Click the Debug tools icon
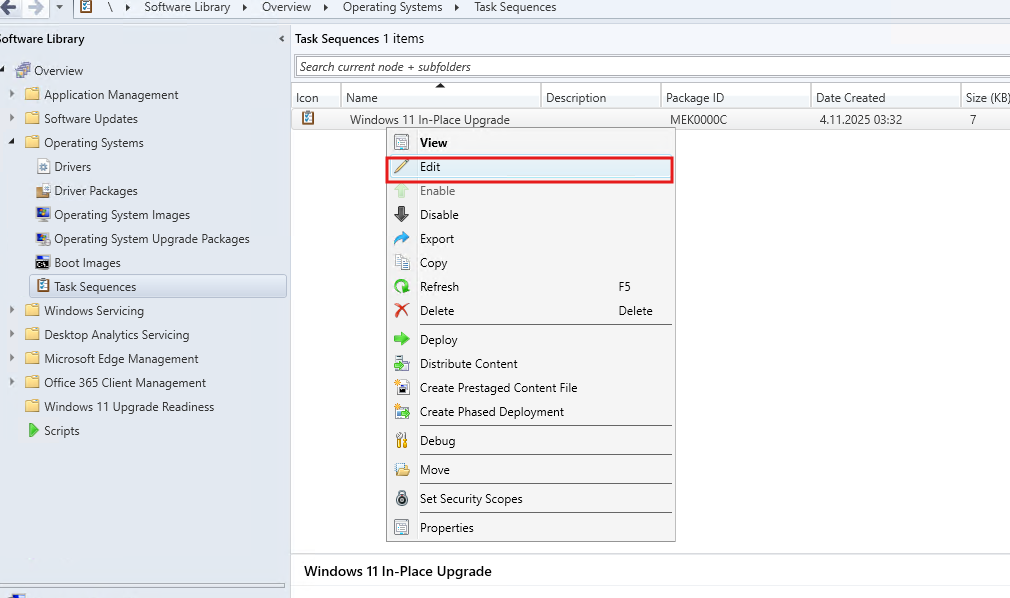The height and width of the screenshot is (598, 1010). (402, 441)
